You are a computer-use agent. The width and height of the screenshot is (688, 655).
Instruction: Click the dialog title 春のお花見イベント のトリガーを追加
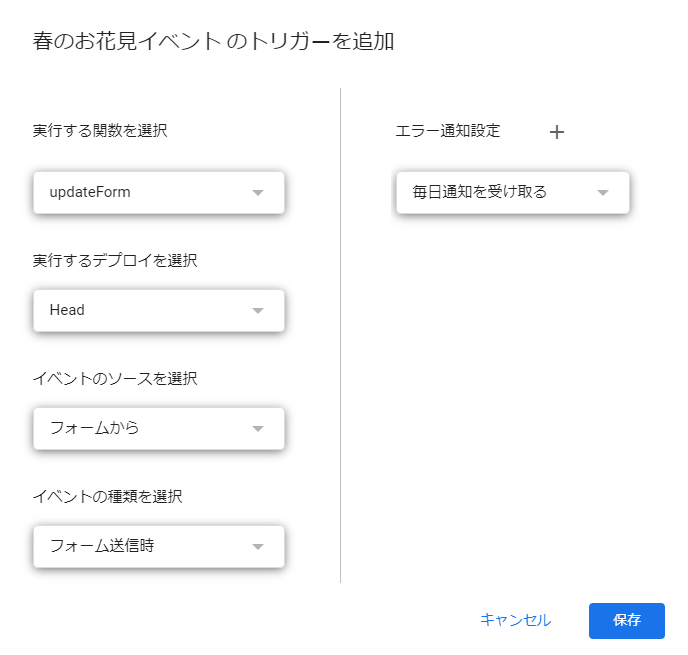[x=213, y=41]
